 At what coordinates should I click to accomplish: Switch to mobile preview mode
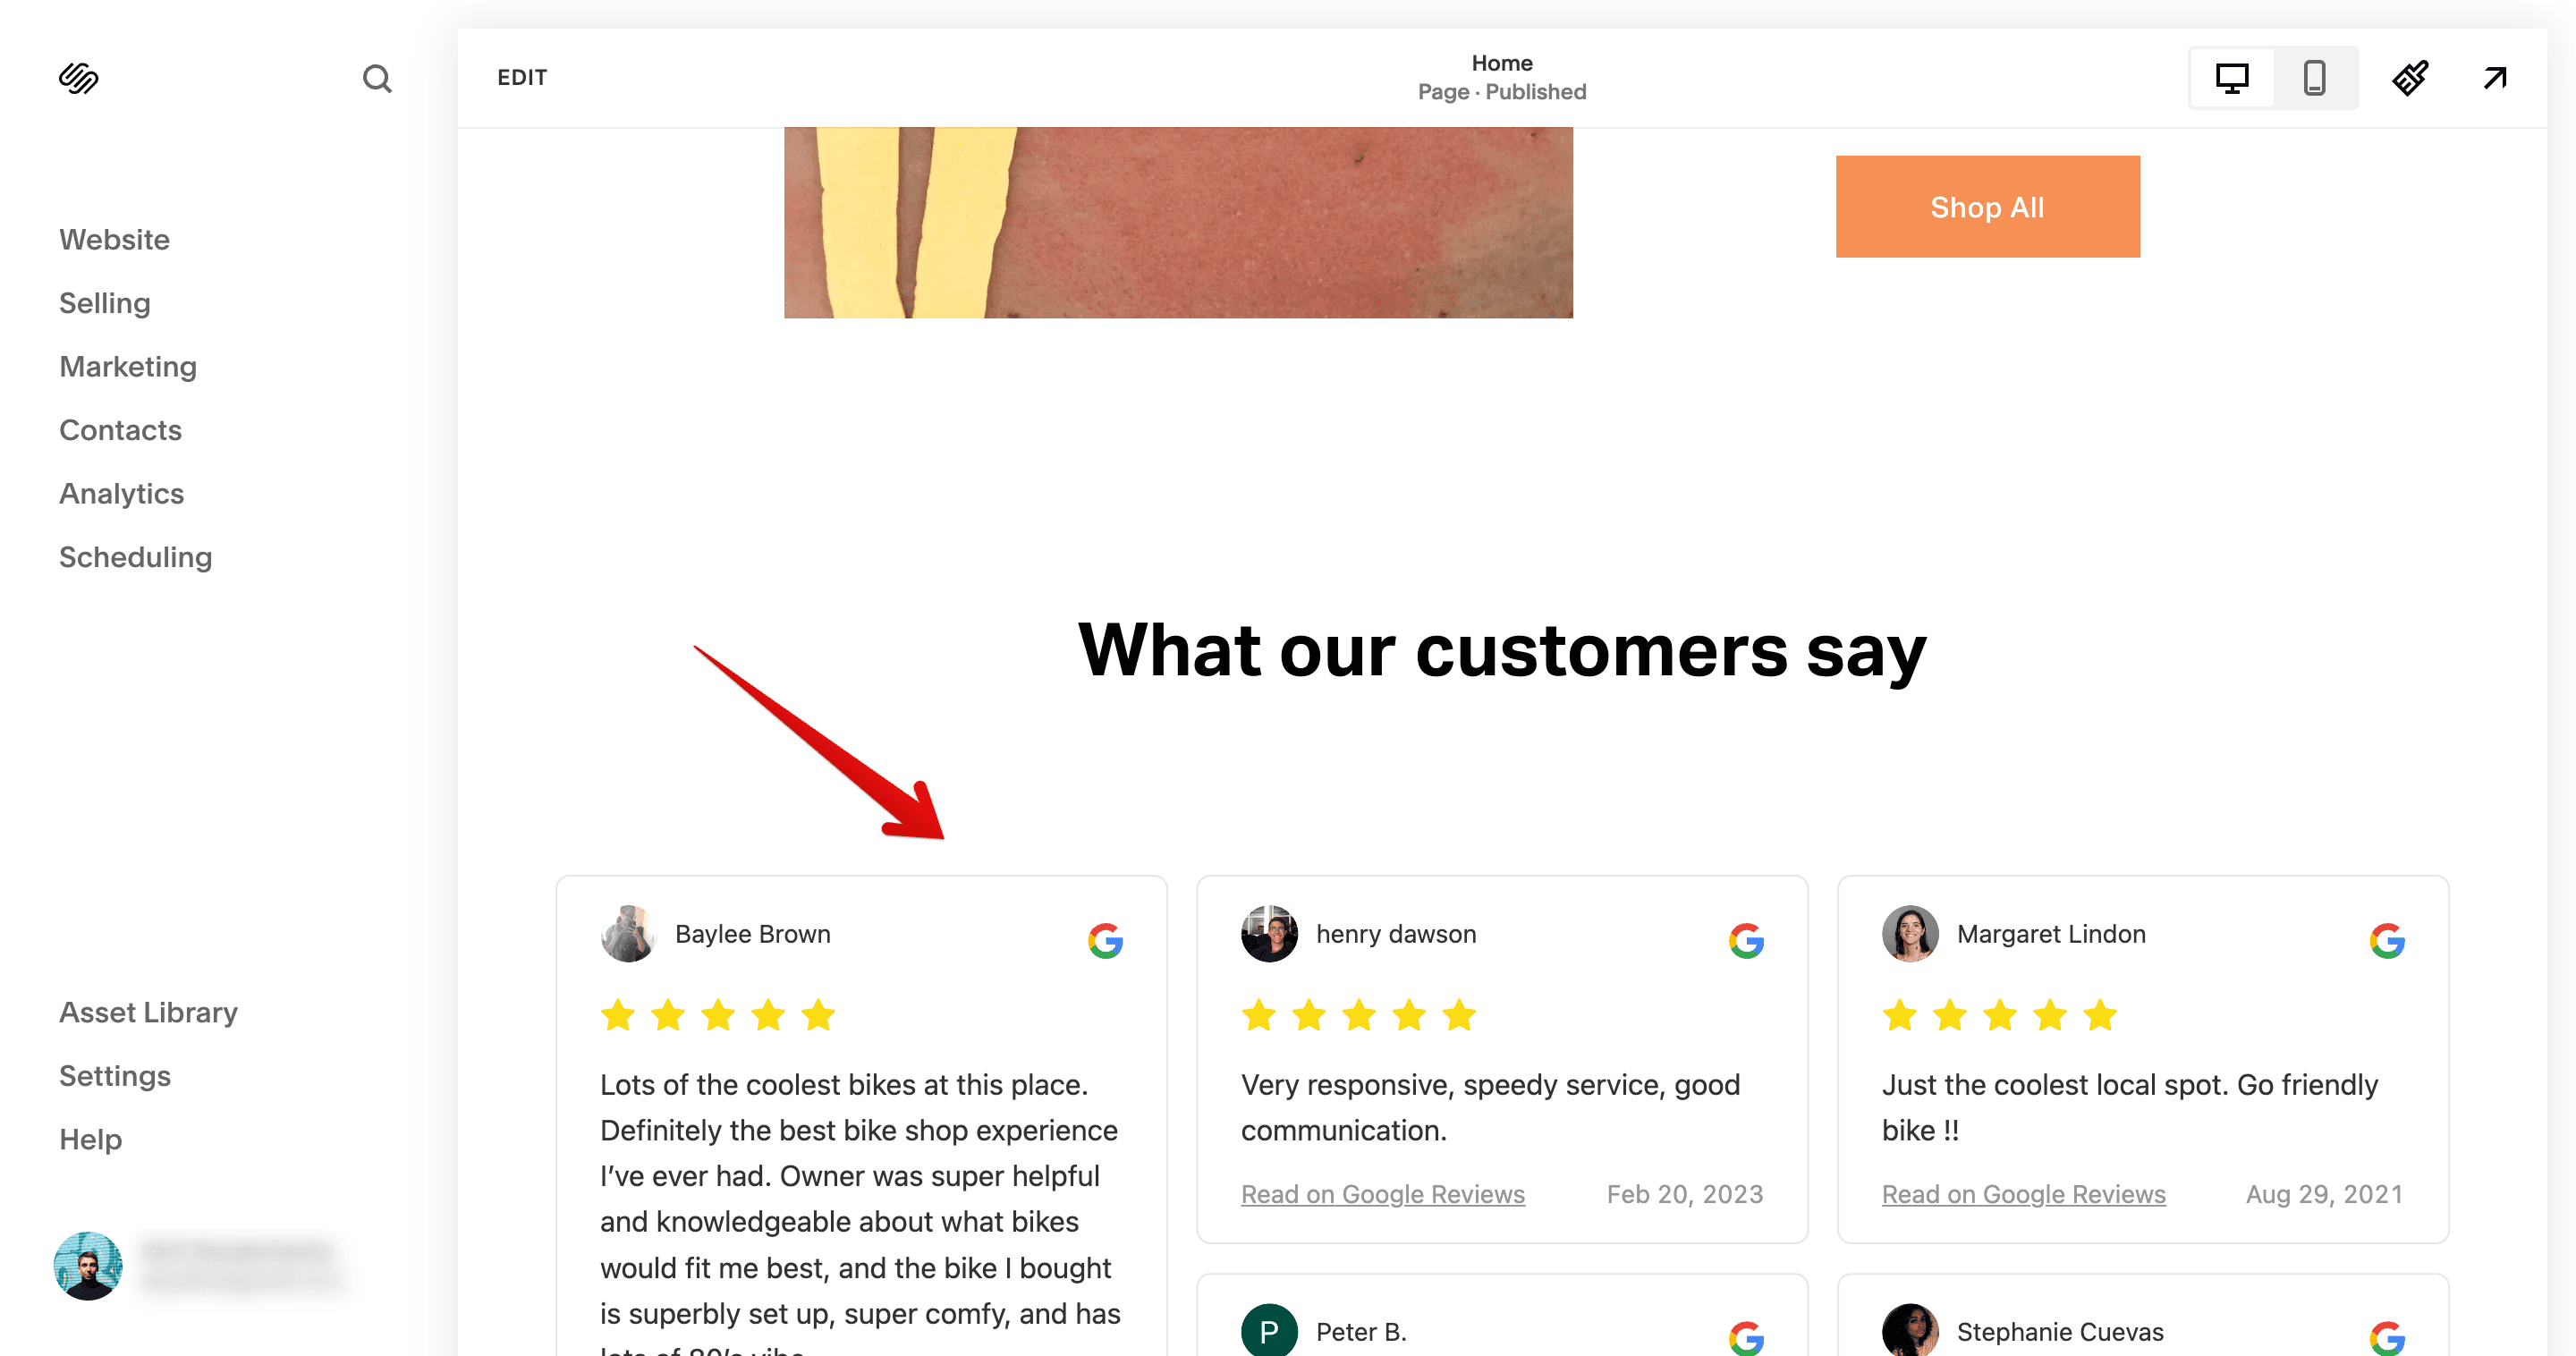coord(2314,77)
